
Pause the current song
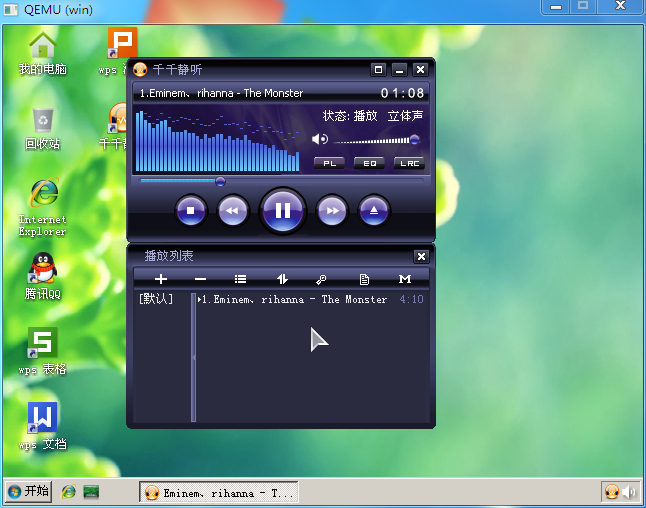283,211
